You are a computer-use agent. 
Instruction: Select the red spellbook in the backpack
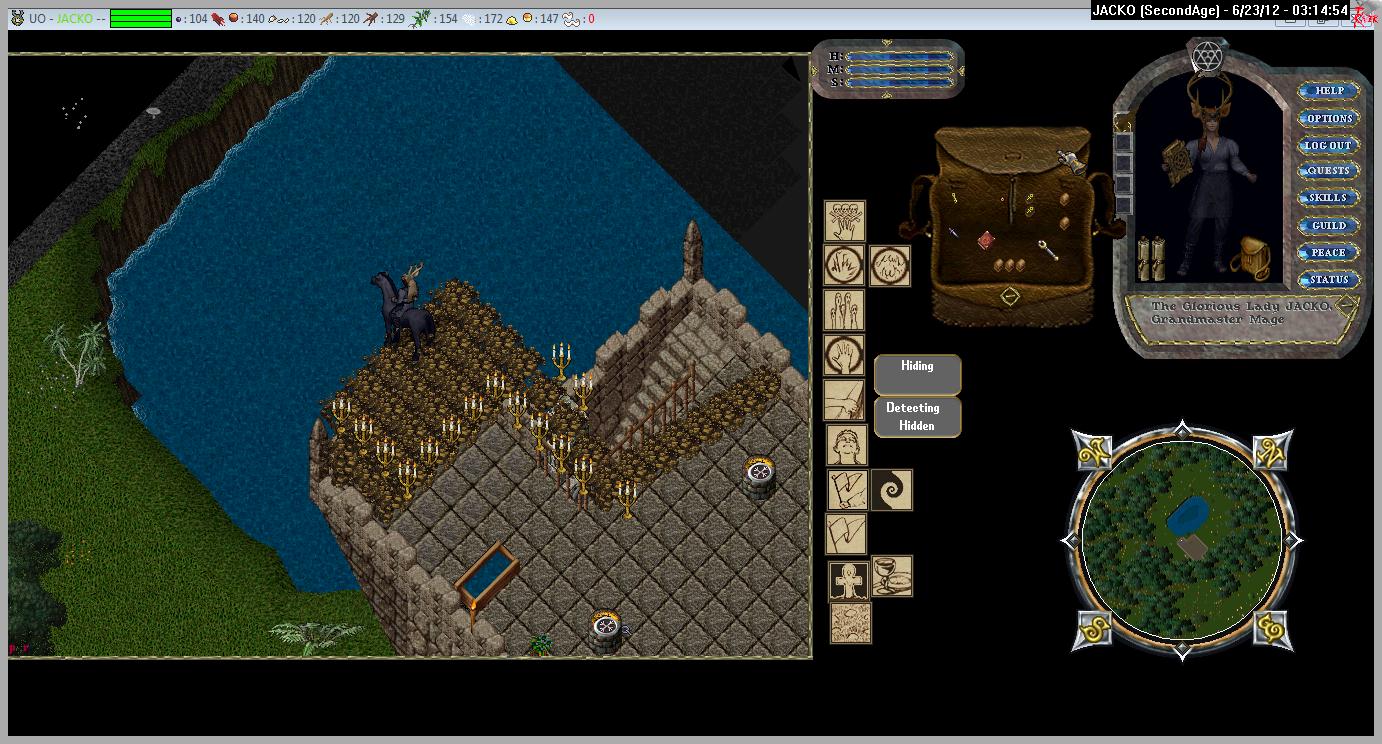[986, 240]
